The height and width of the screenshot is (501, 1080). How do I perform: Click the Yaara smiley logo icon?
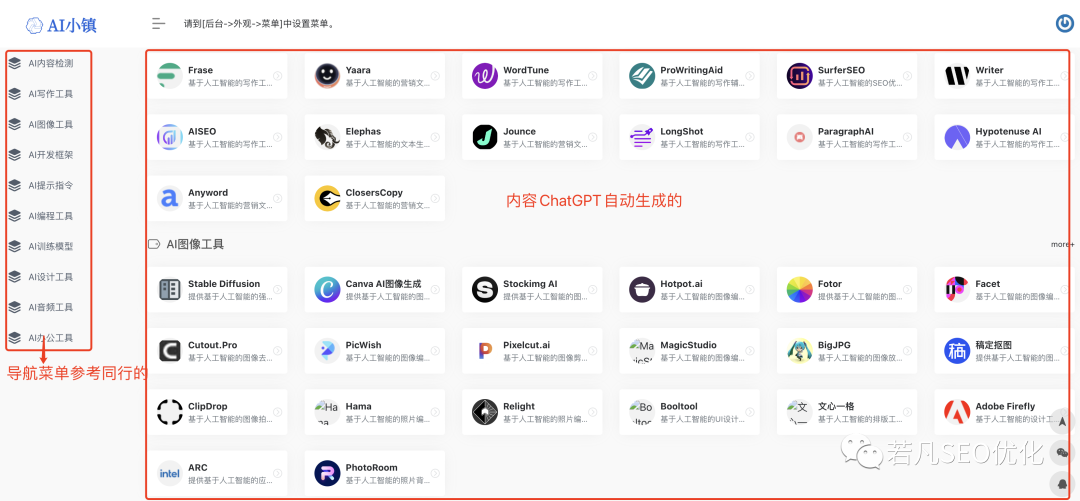click(x=327, y=76)
